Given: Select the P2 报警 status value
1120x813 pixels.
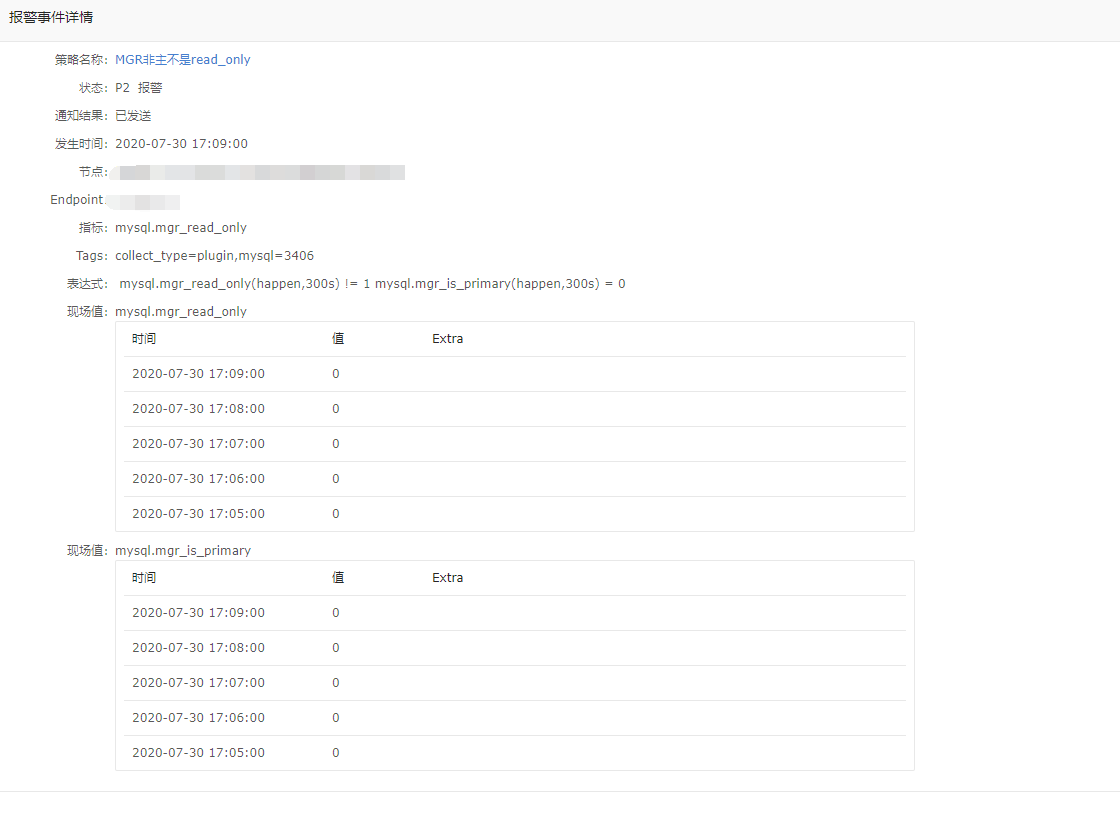Looking at the screenshot, I should pos(139,88).
